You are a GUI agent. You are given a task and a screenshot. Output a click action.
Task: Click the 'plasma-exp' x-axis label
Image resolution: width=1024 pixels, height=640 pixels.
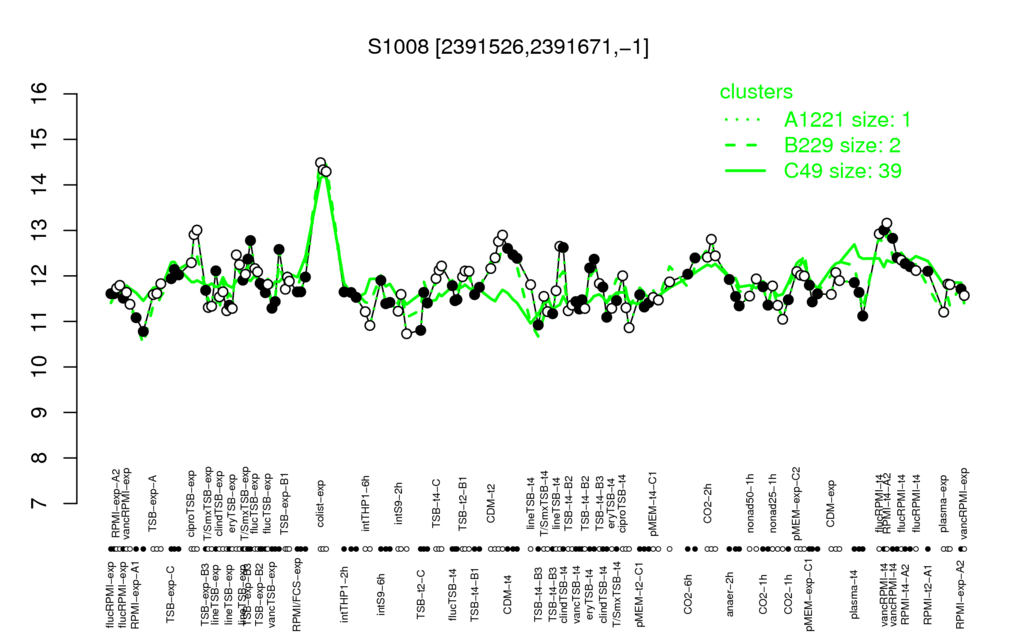point(943,502)
